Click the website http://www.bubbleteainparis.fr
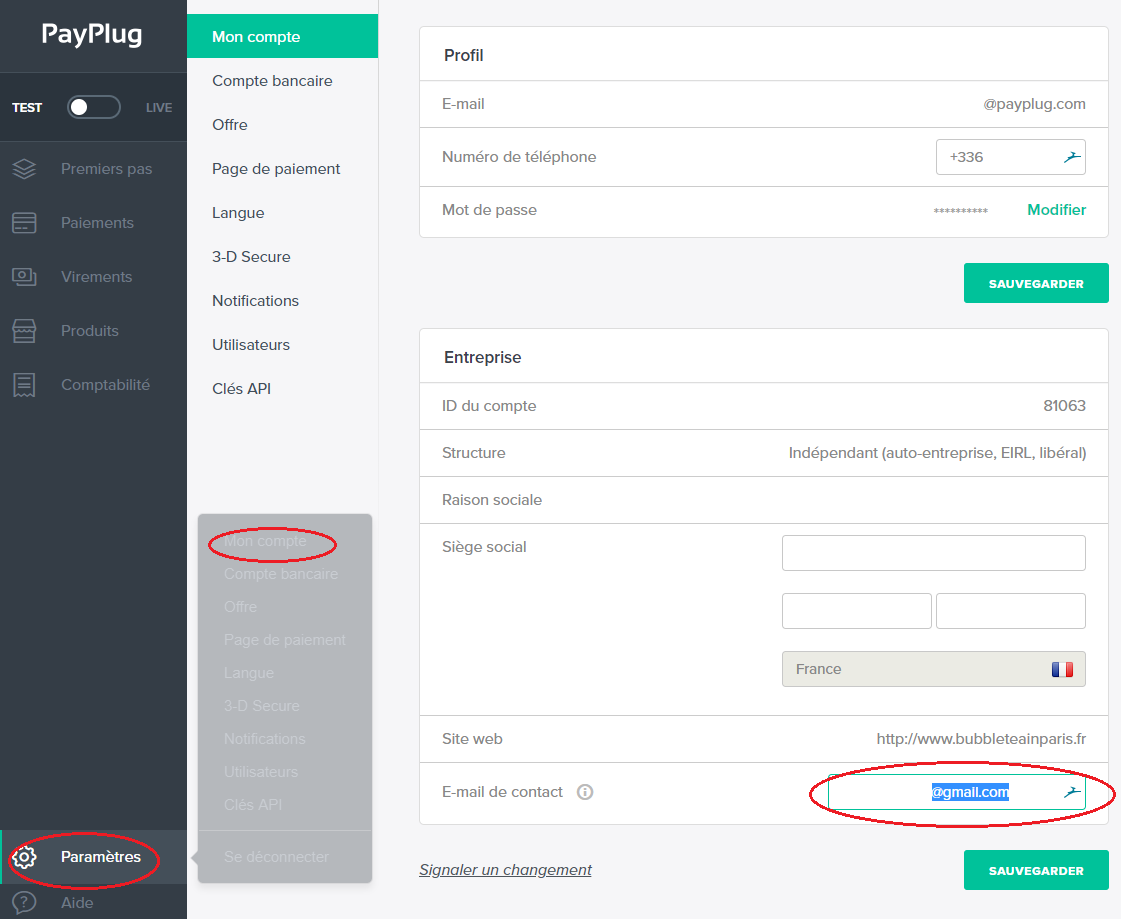 [x=982, y=739]
